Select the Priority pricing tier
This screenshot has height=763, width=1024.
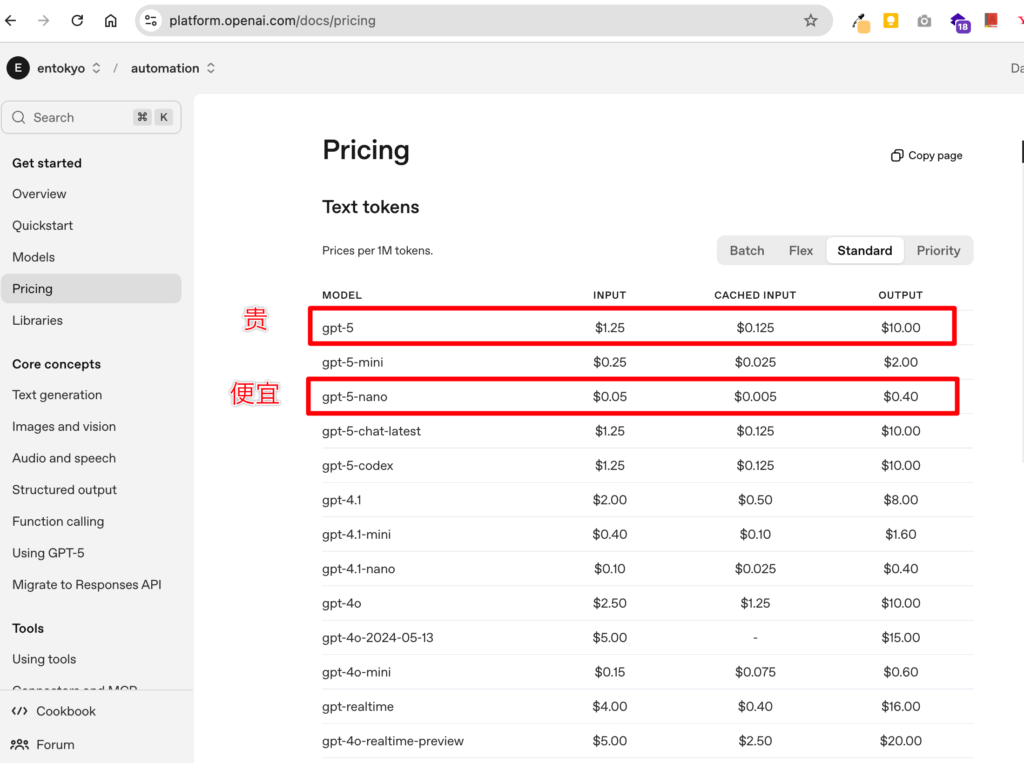click(x=938, y=251)
